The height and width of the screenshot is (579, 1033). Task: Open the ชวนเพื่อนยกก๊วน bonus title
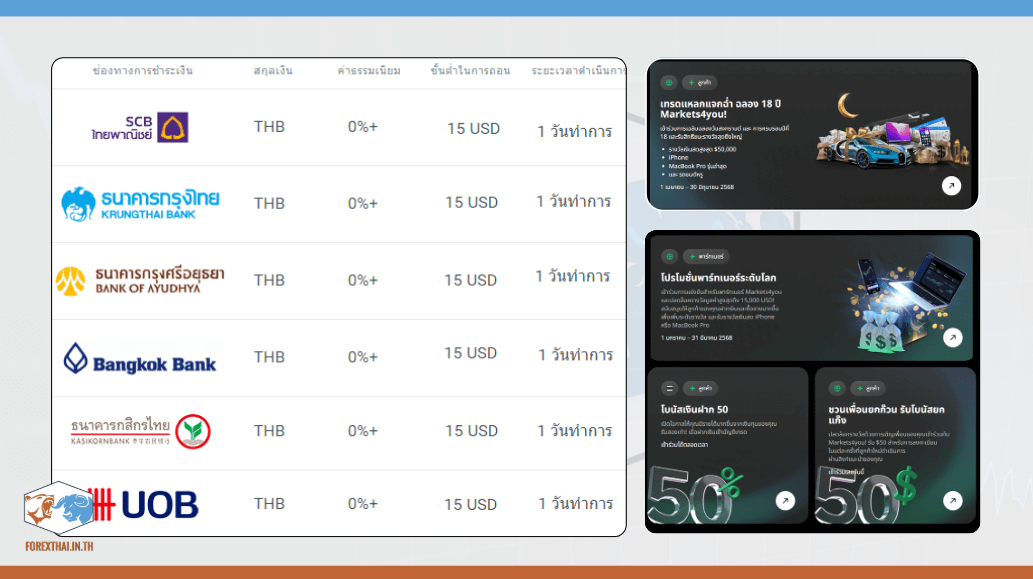[x=885, y=414]
